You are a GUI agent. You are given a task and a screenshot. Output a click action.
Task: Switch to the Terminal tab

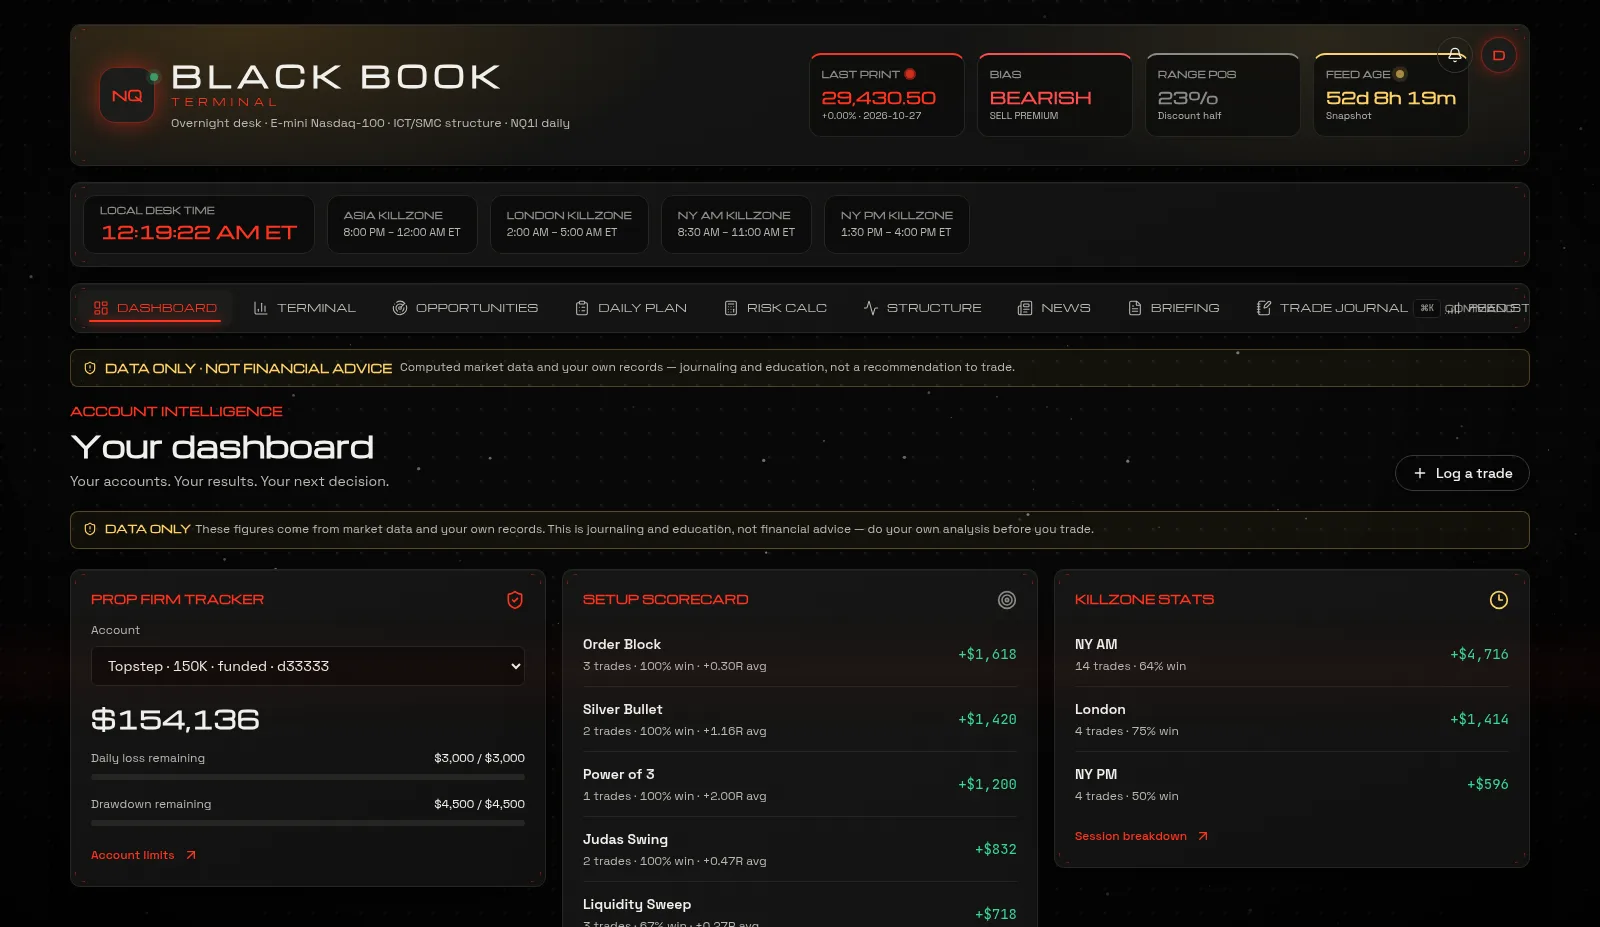[x=305, y=308]
